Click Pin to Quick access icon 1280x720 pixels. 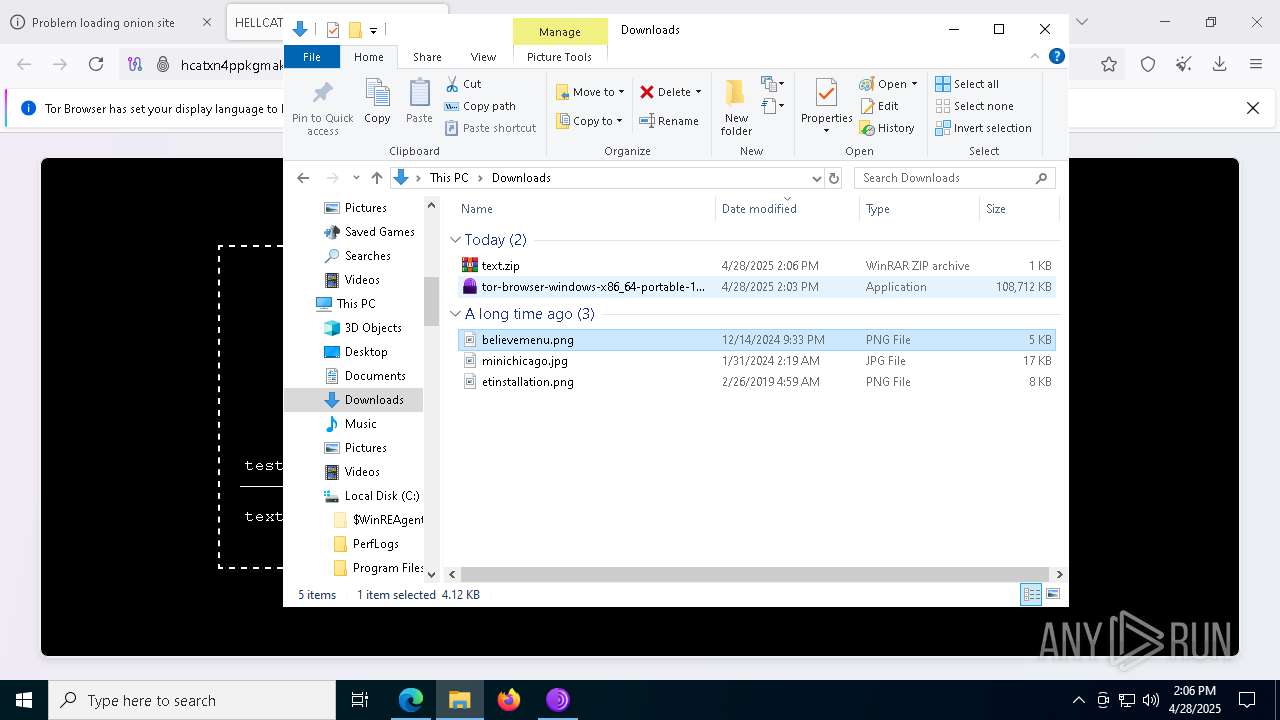point(322,108)
